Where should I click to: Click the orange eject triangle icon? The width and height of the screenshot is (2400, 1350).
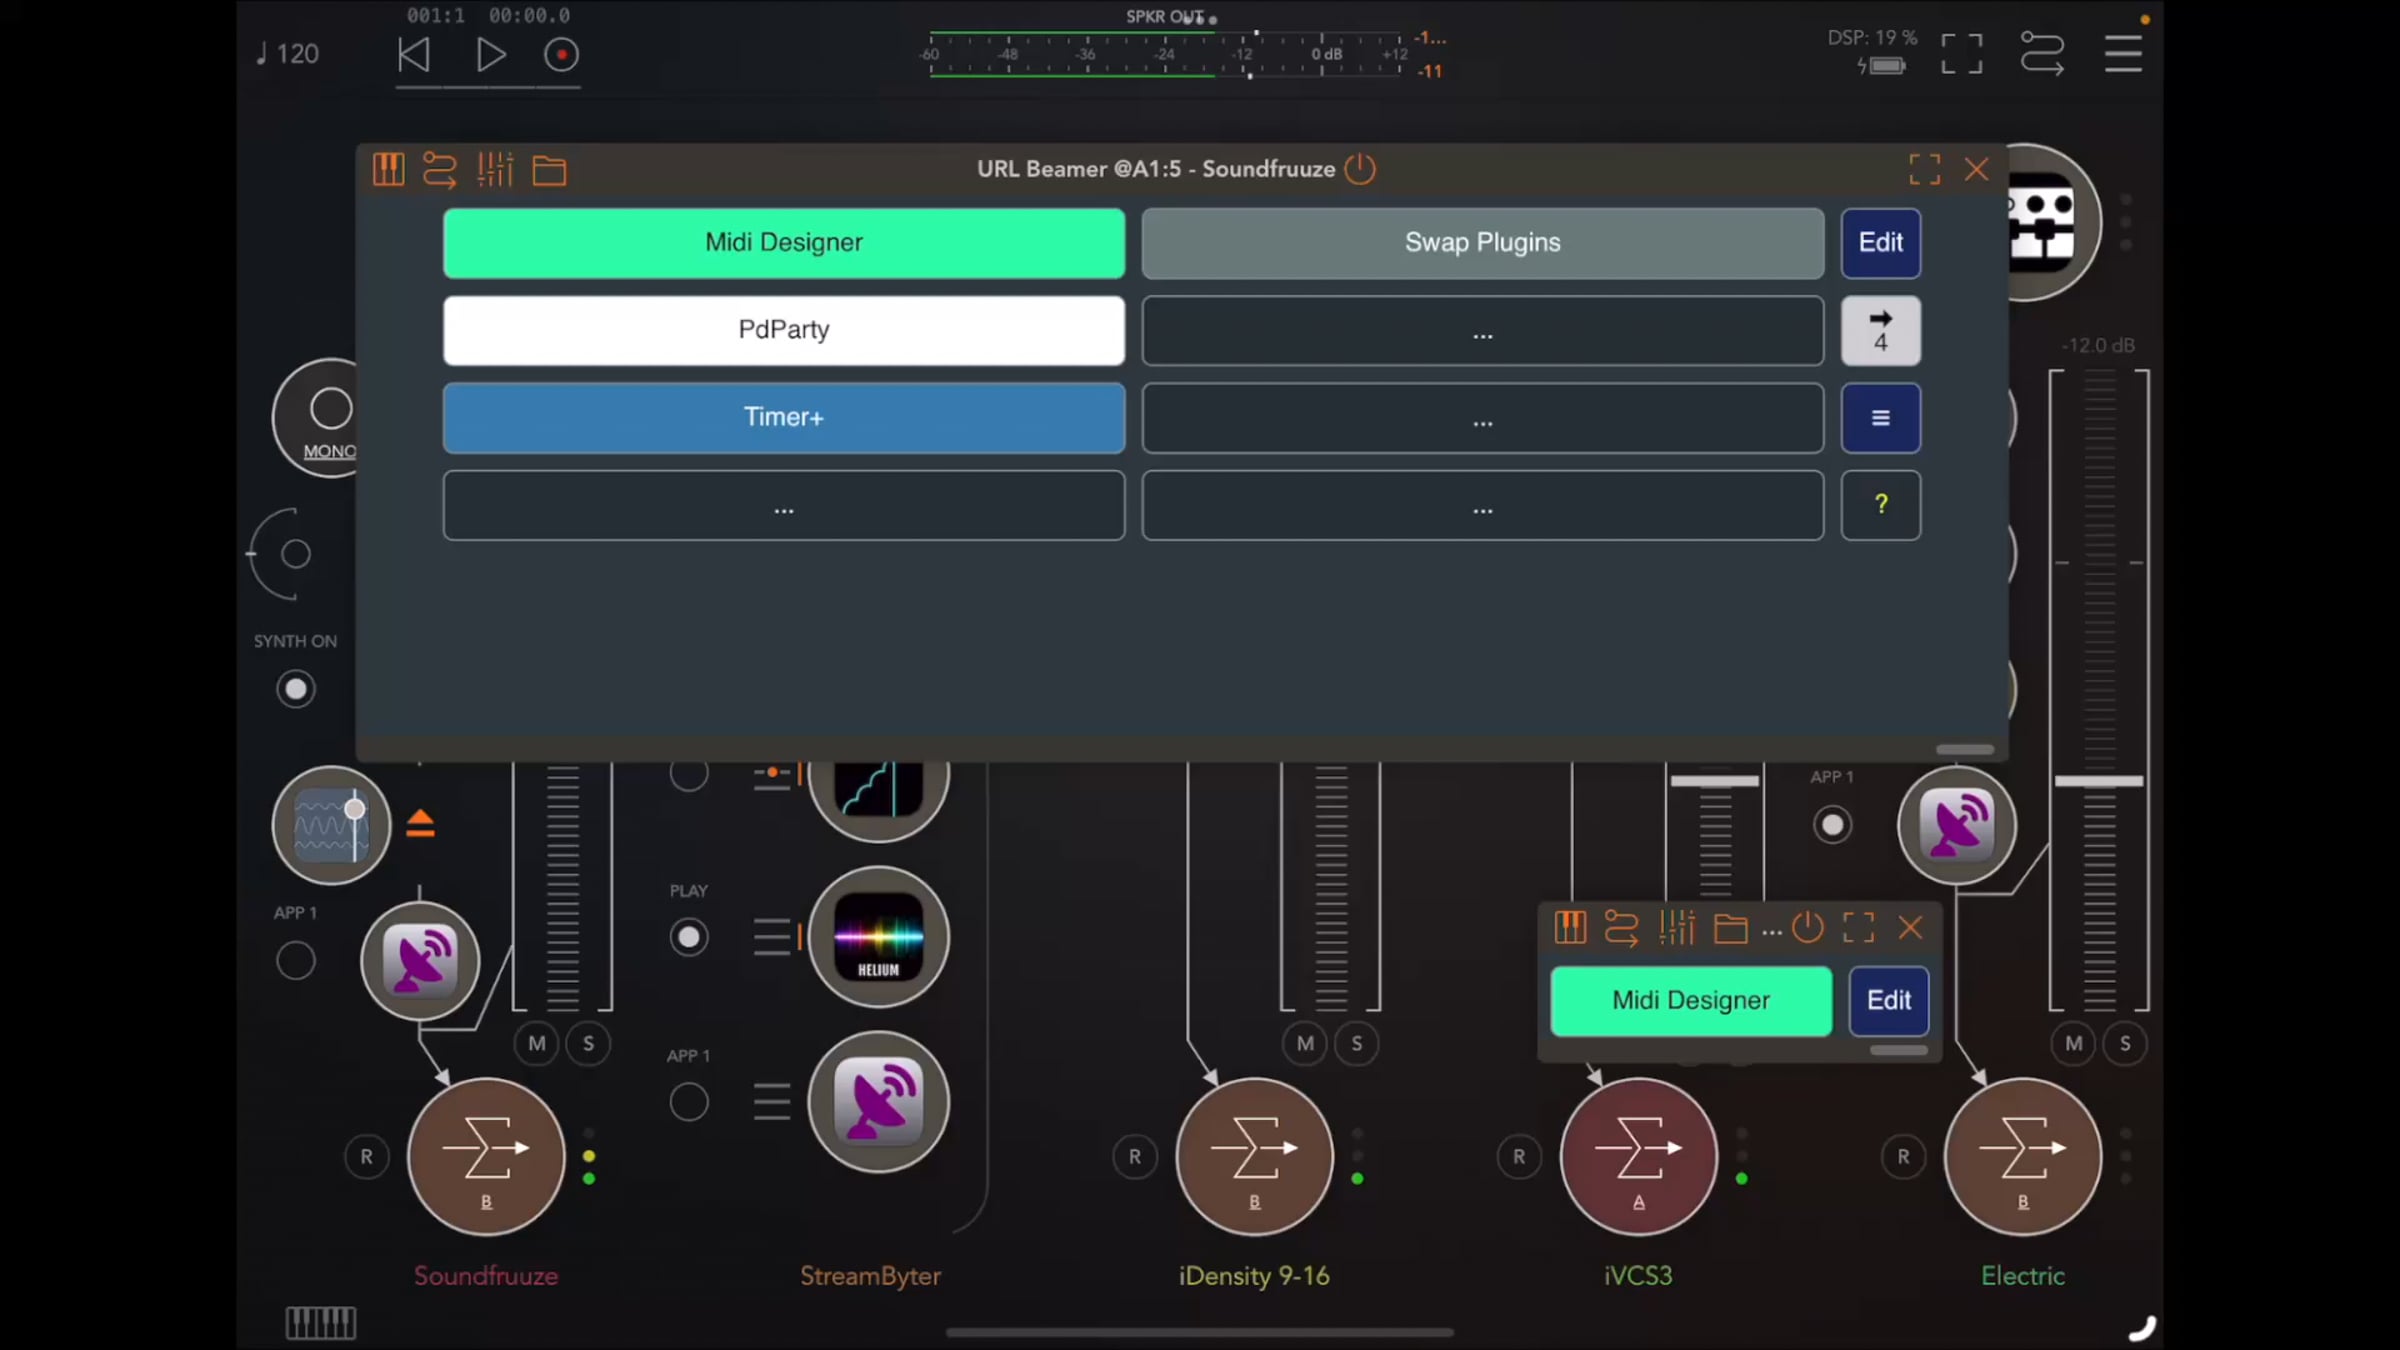click(420, 823)
